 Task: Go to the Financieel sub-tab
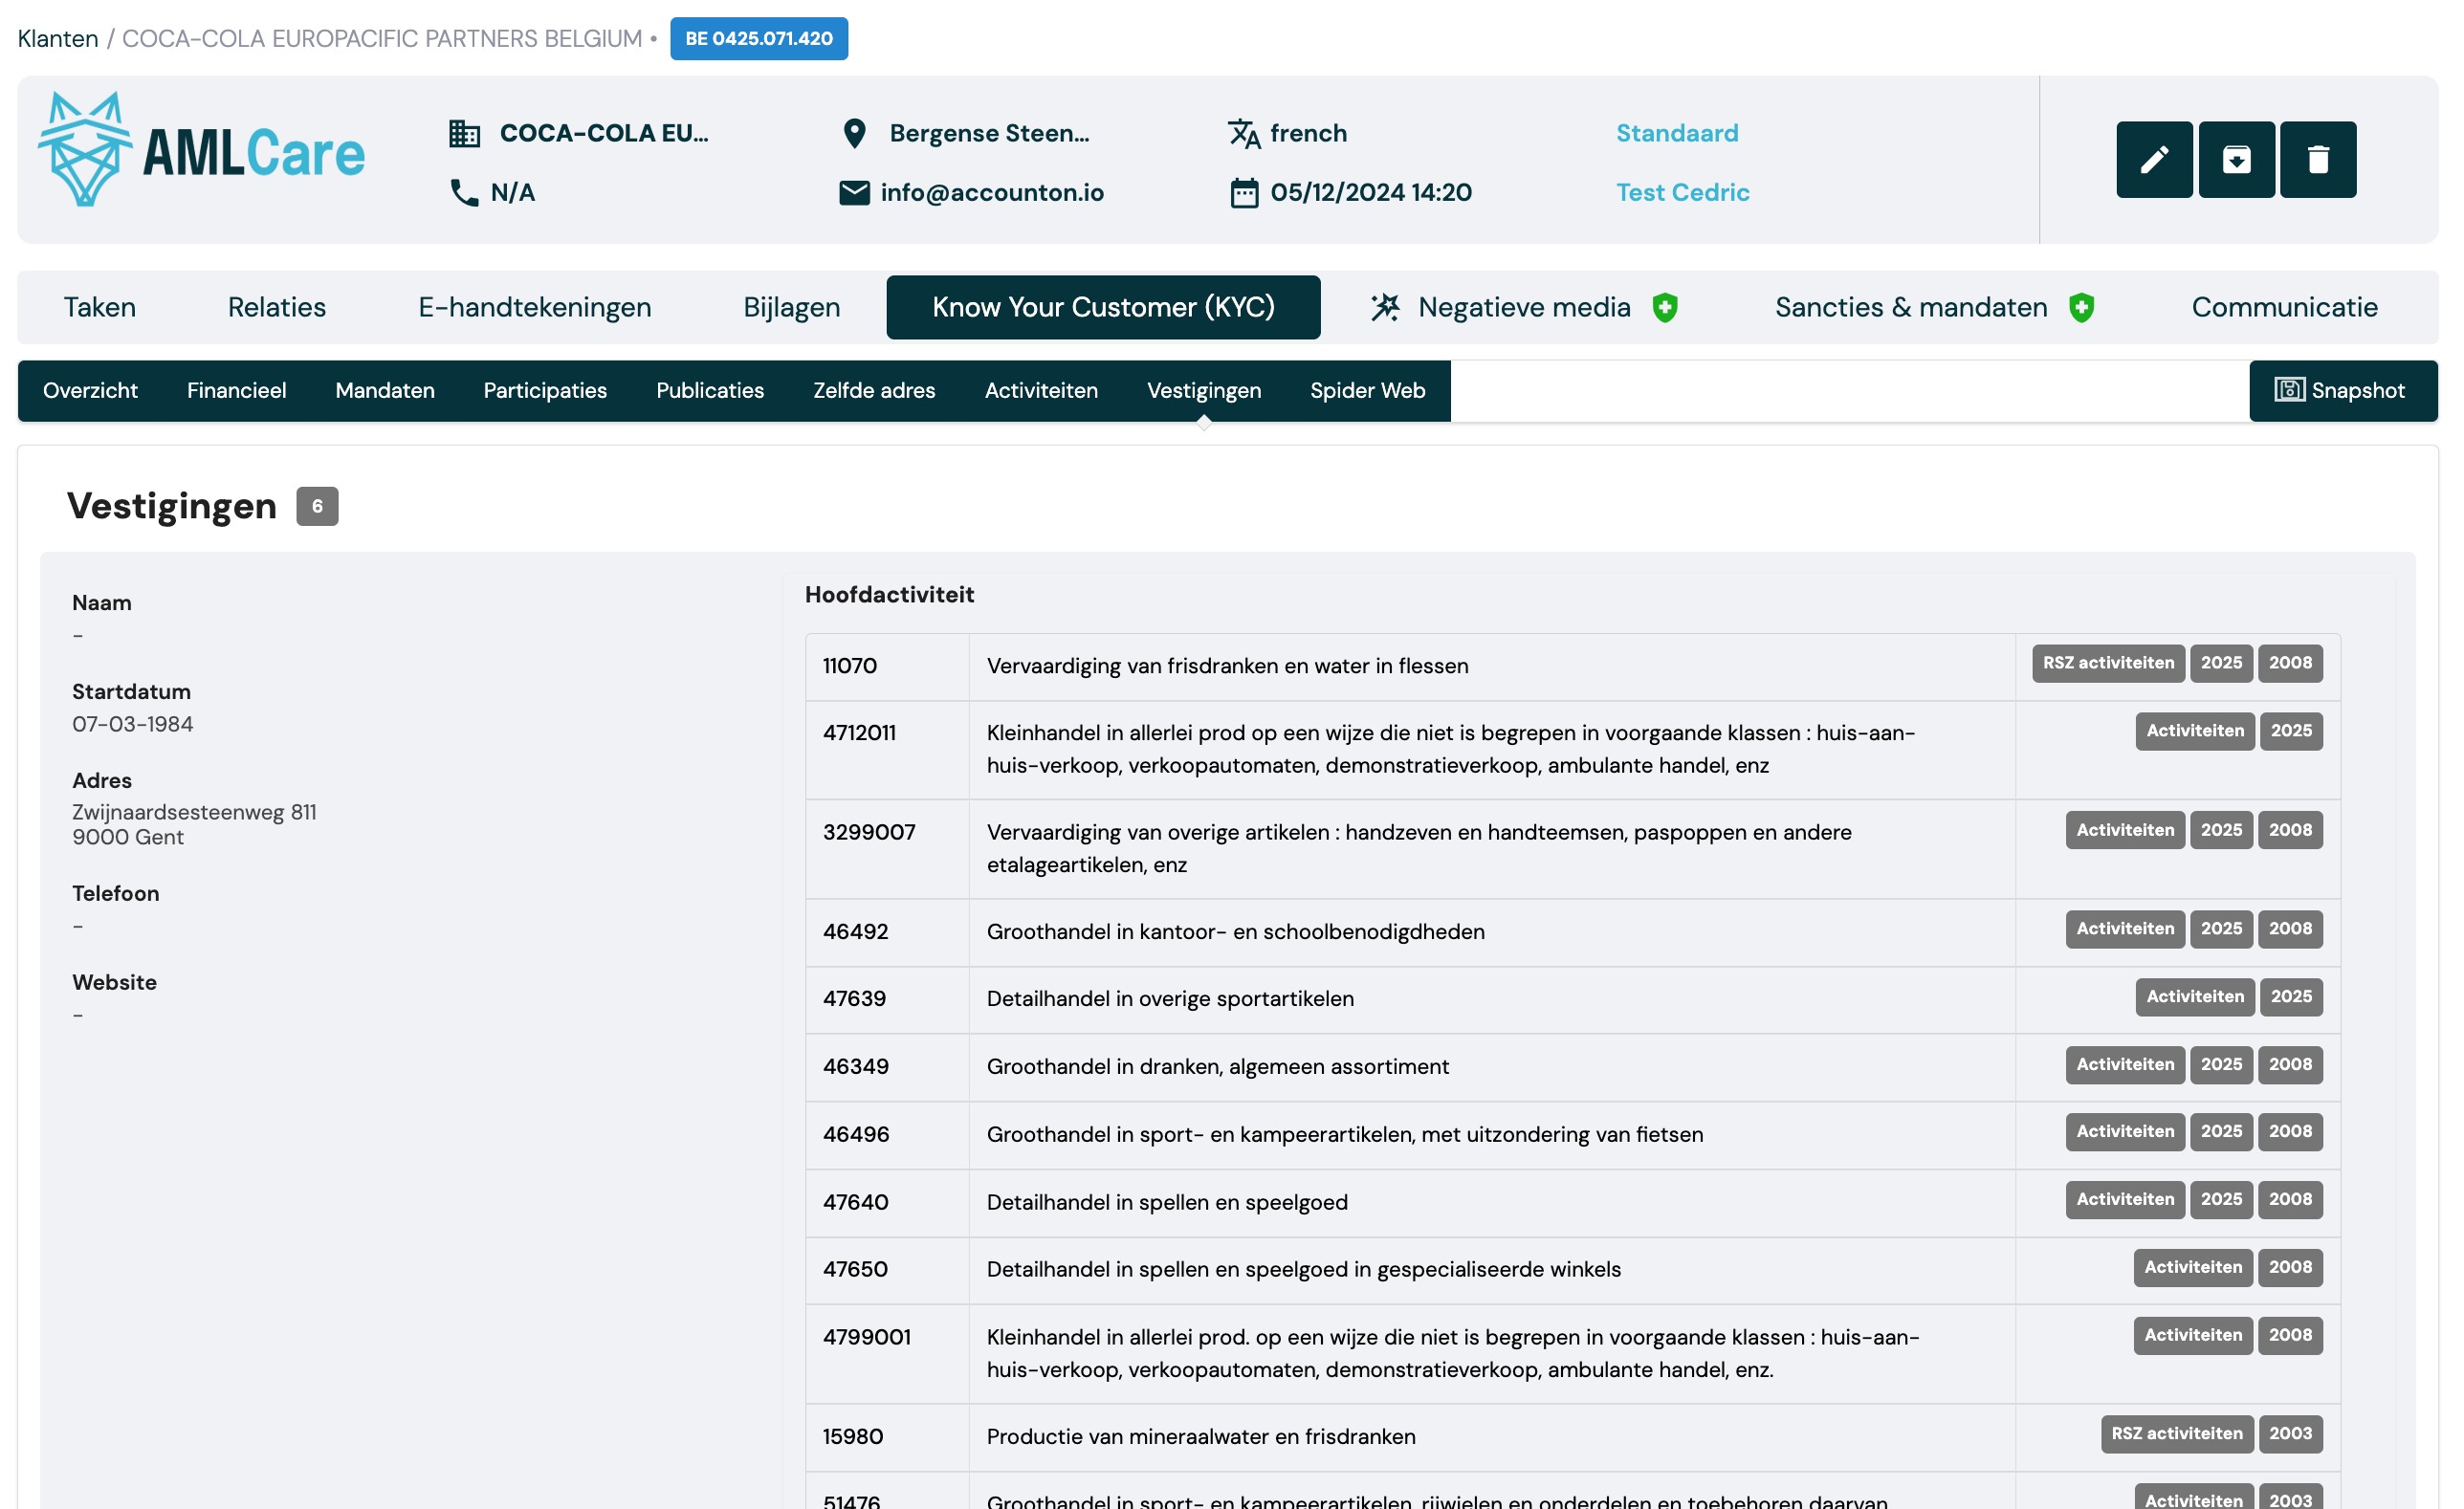tap(236, 391)
